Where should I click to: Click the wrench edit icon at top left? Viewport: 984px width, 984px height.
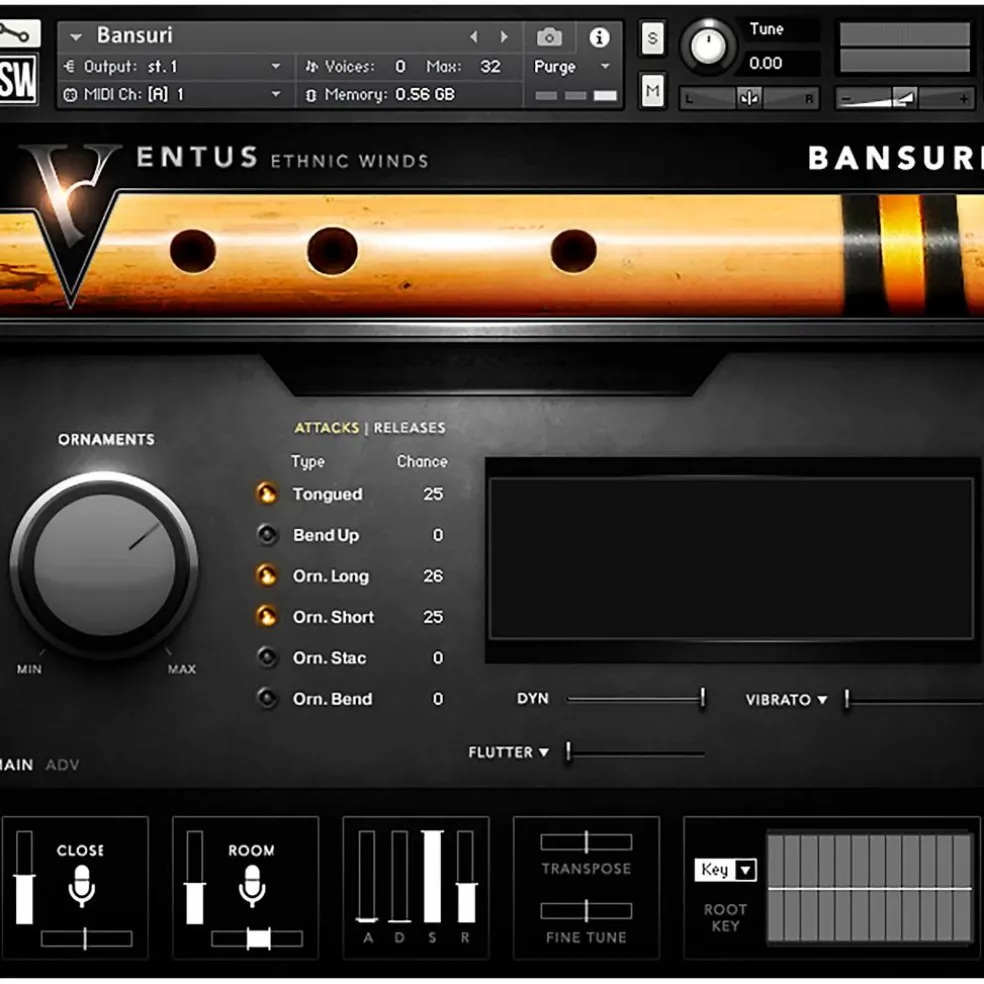point(19,33)
